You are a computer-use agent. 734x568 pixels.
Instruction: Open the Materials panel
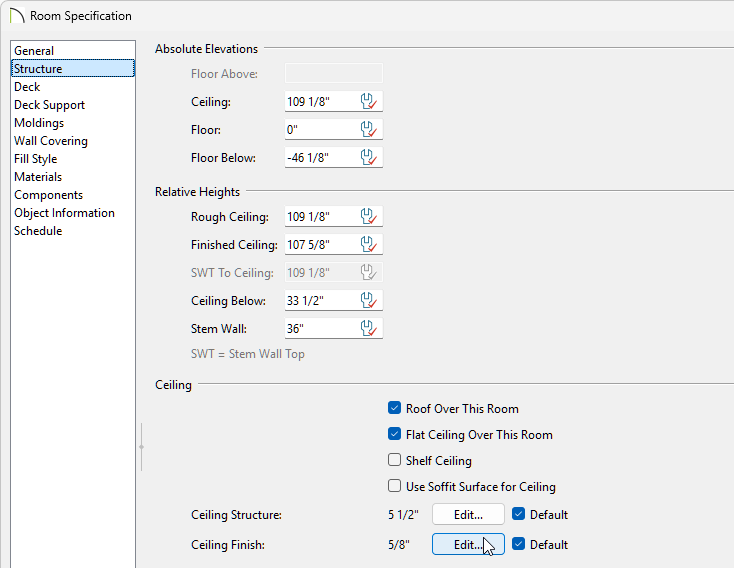click(x=73, y=177)
